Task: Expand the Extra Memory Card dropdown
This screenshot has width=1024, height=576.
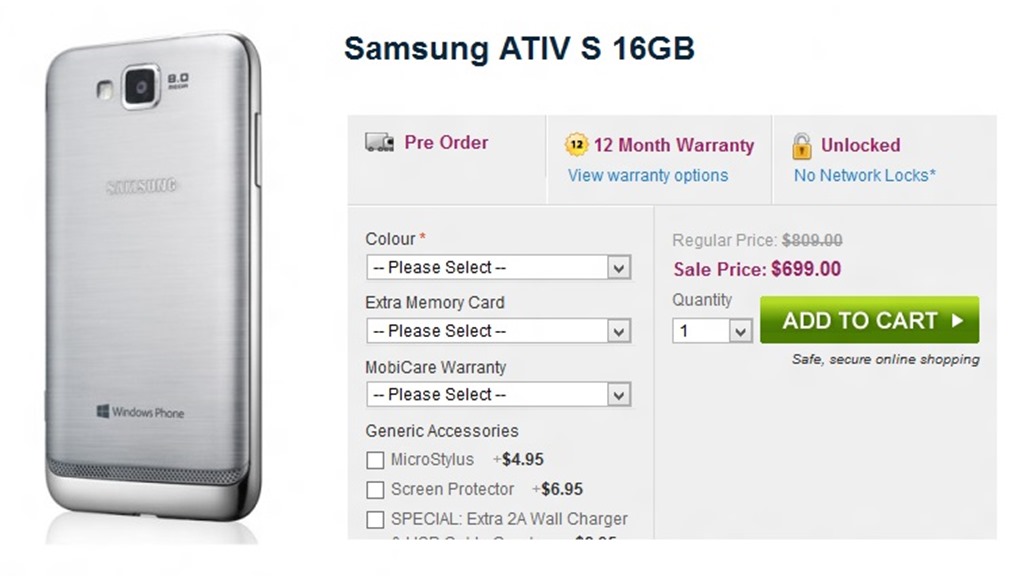Action: (498, 331)
